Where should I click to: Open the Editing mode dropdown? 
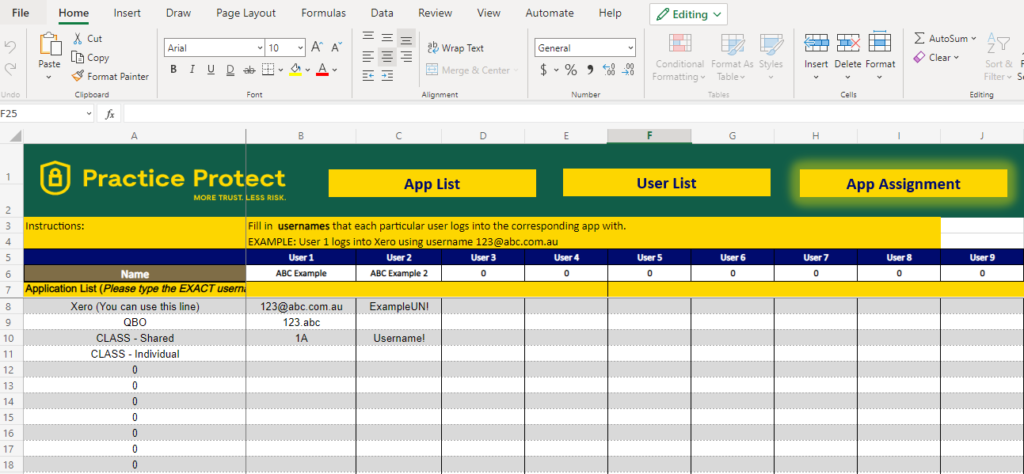point(688,14)
